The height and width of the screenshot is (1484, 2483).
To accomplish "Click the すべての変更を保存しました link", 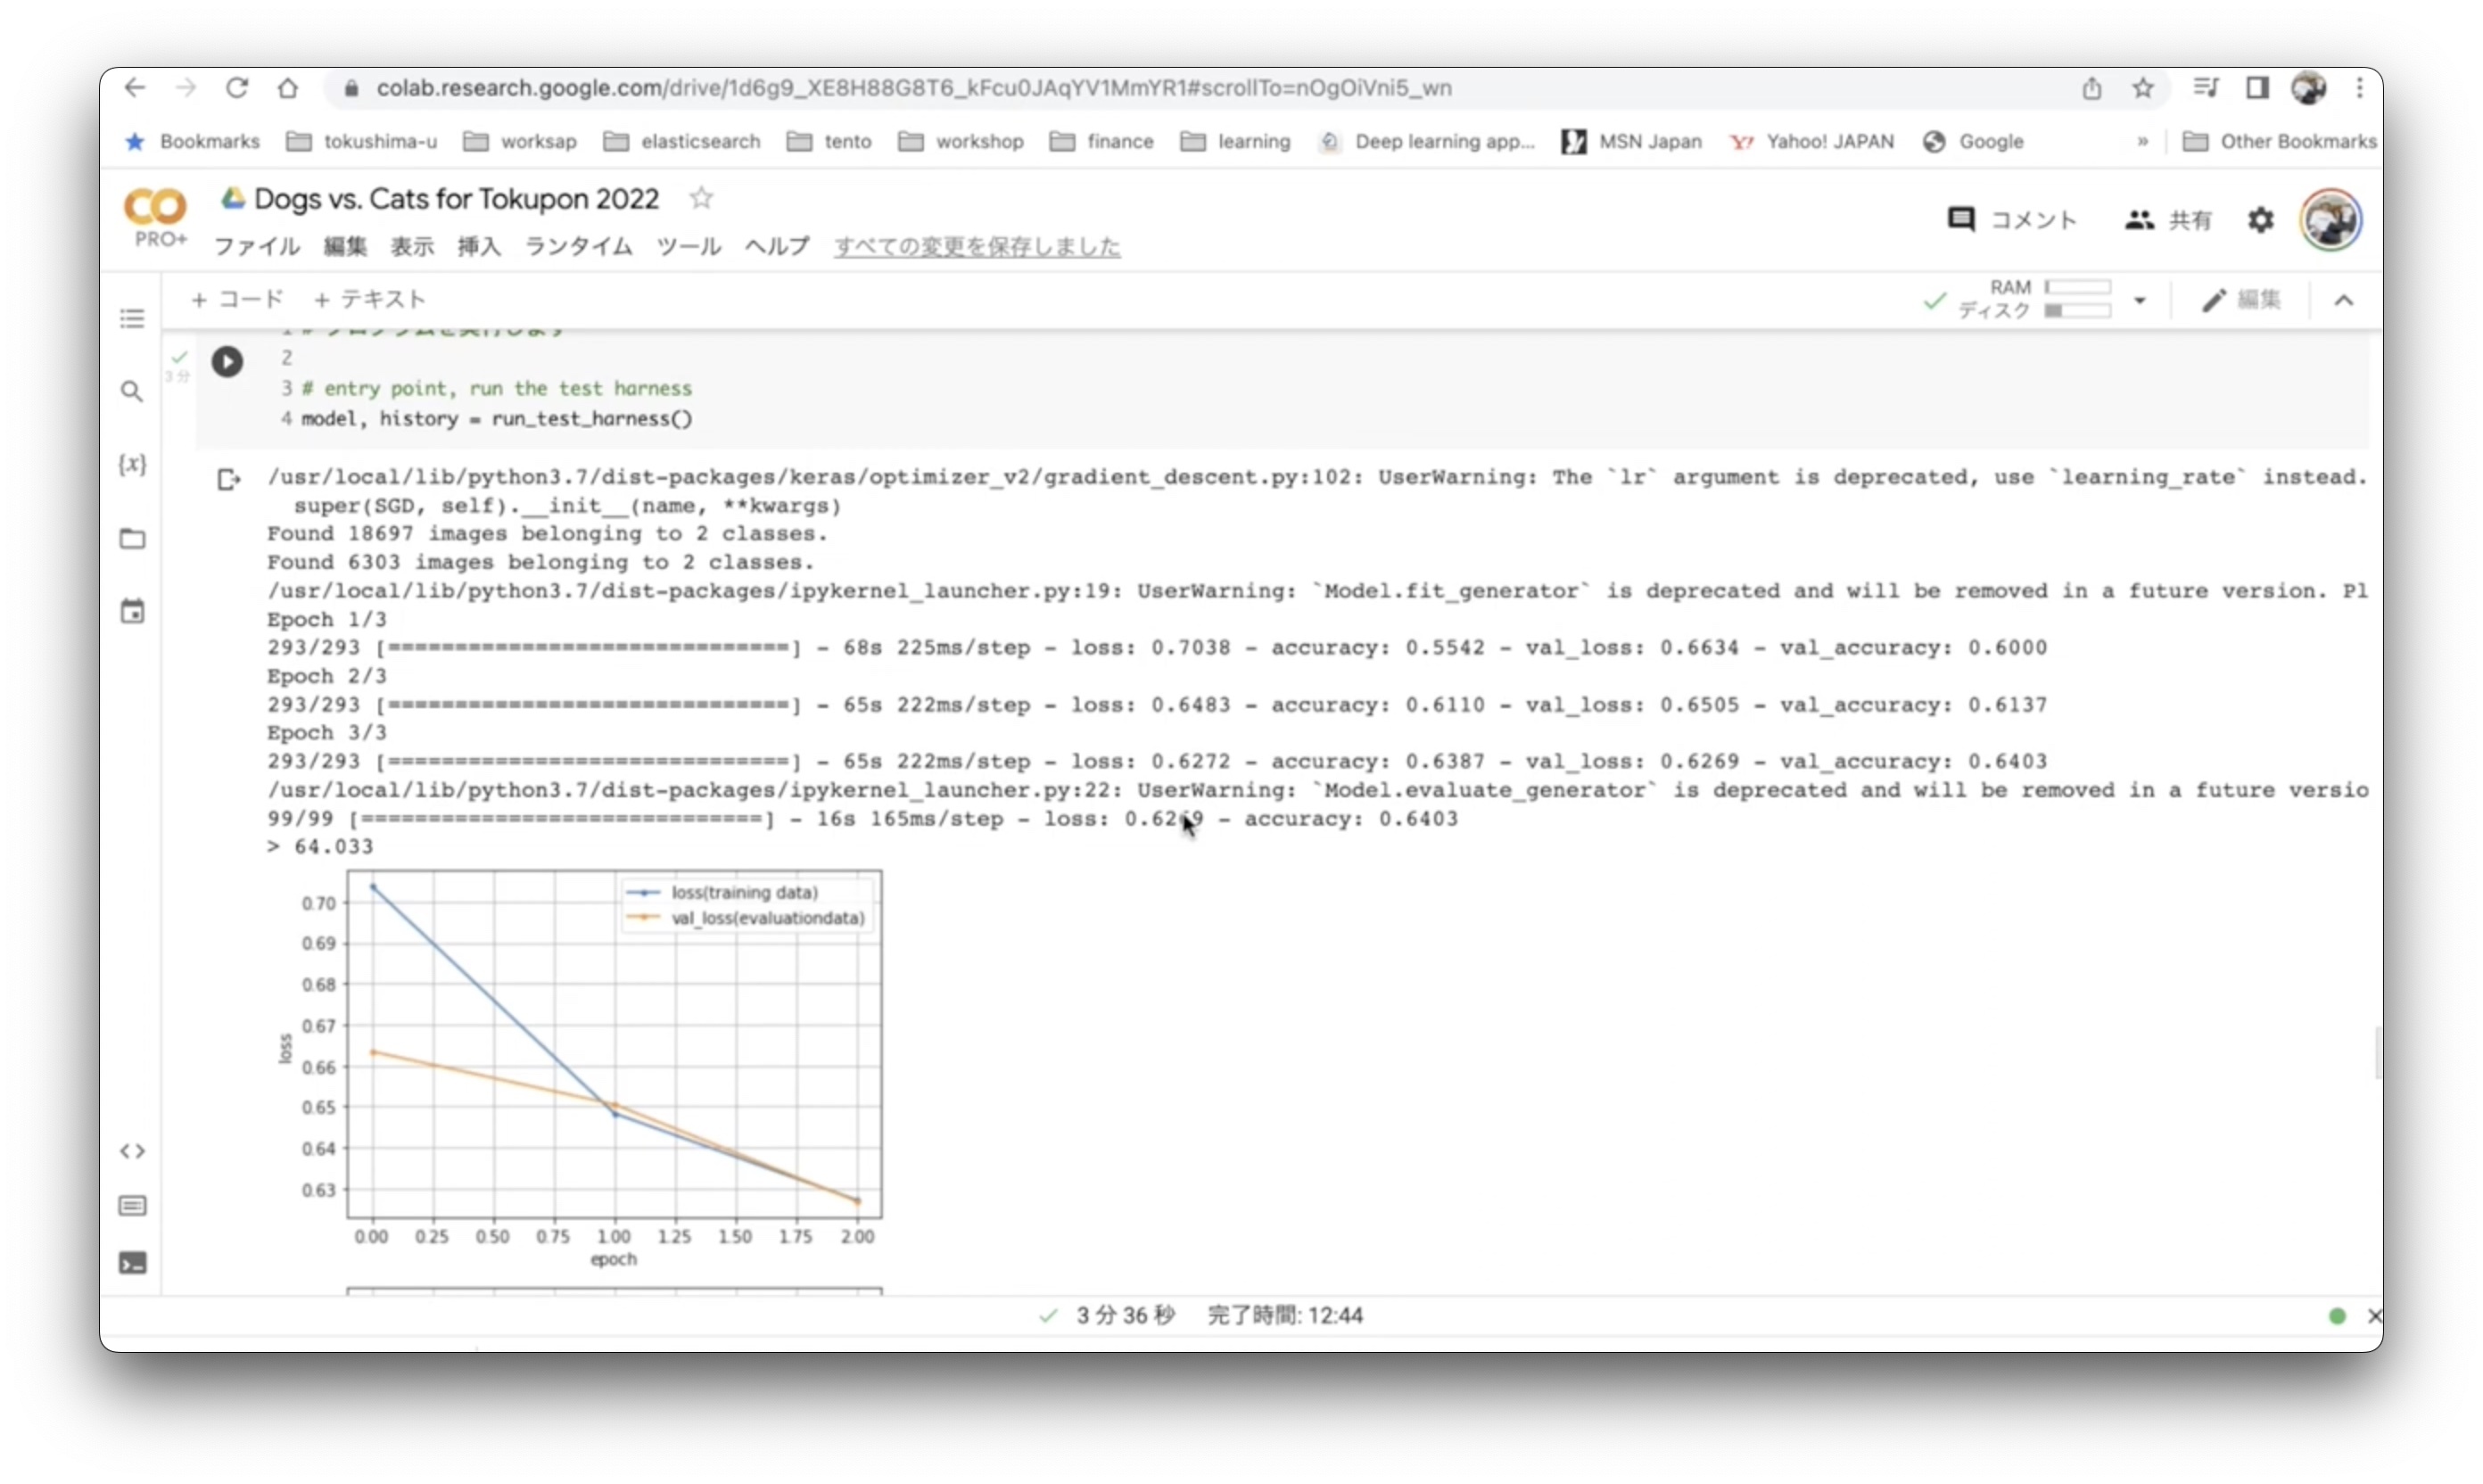I will (x=977, y=247).
